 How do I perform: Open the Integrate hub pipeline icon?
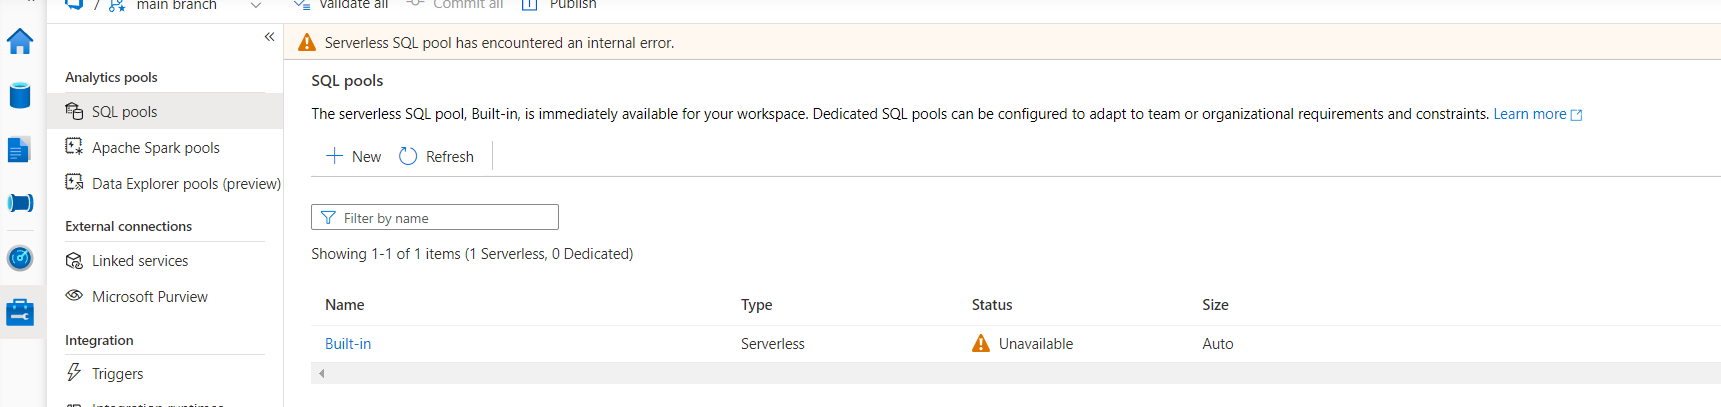[20, 203]
